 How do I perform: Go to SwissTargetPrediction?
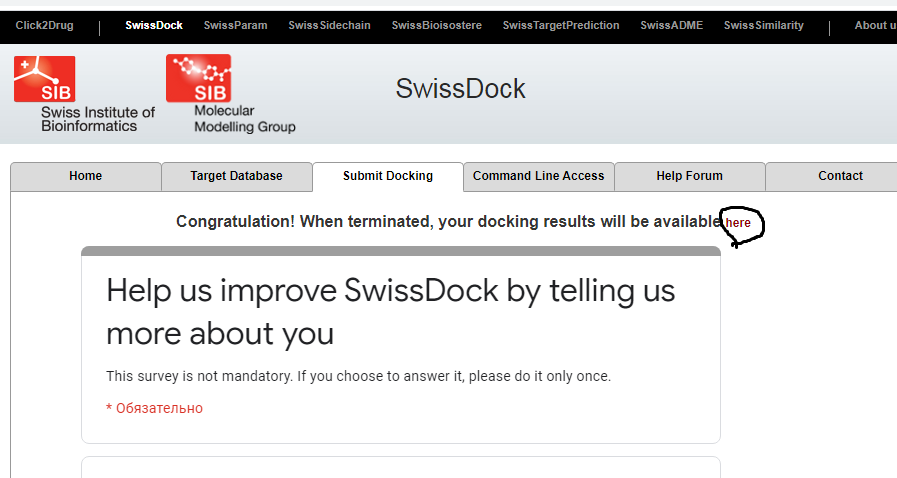point(561,25)
